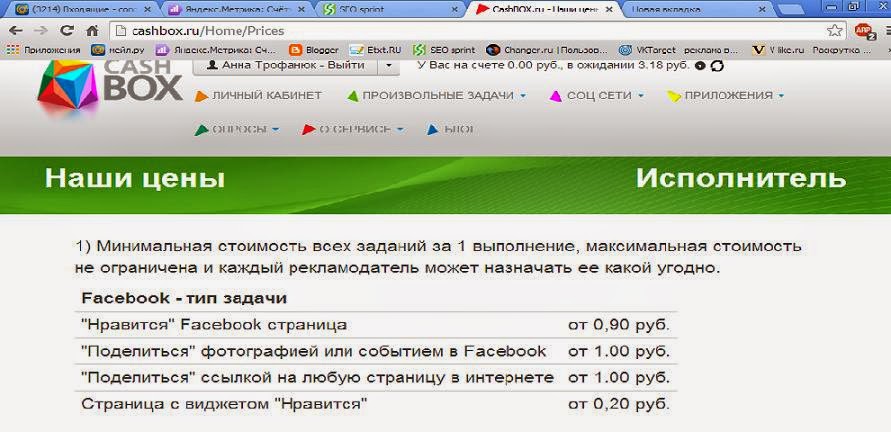Open the Личный кабинет menu item
891x432 pixels.
coord(267,95)
